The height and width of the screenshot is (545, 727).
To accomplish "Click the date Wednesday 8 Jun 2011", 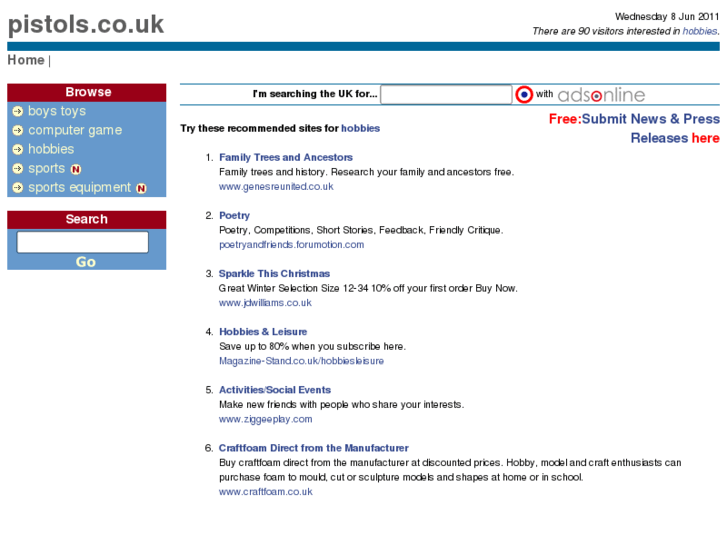I will point(667,17).
